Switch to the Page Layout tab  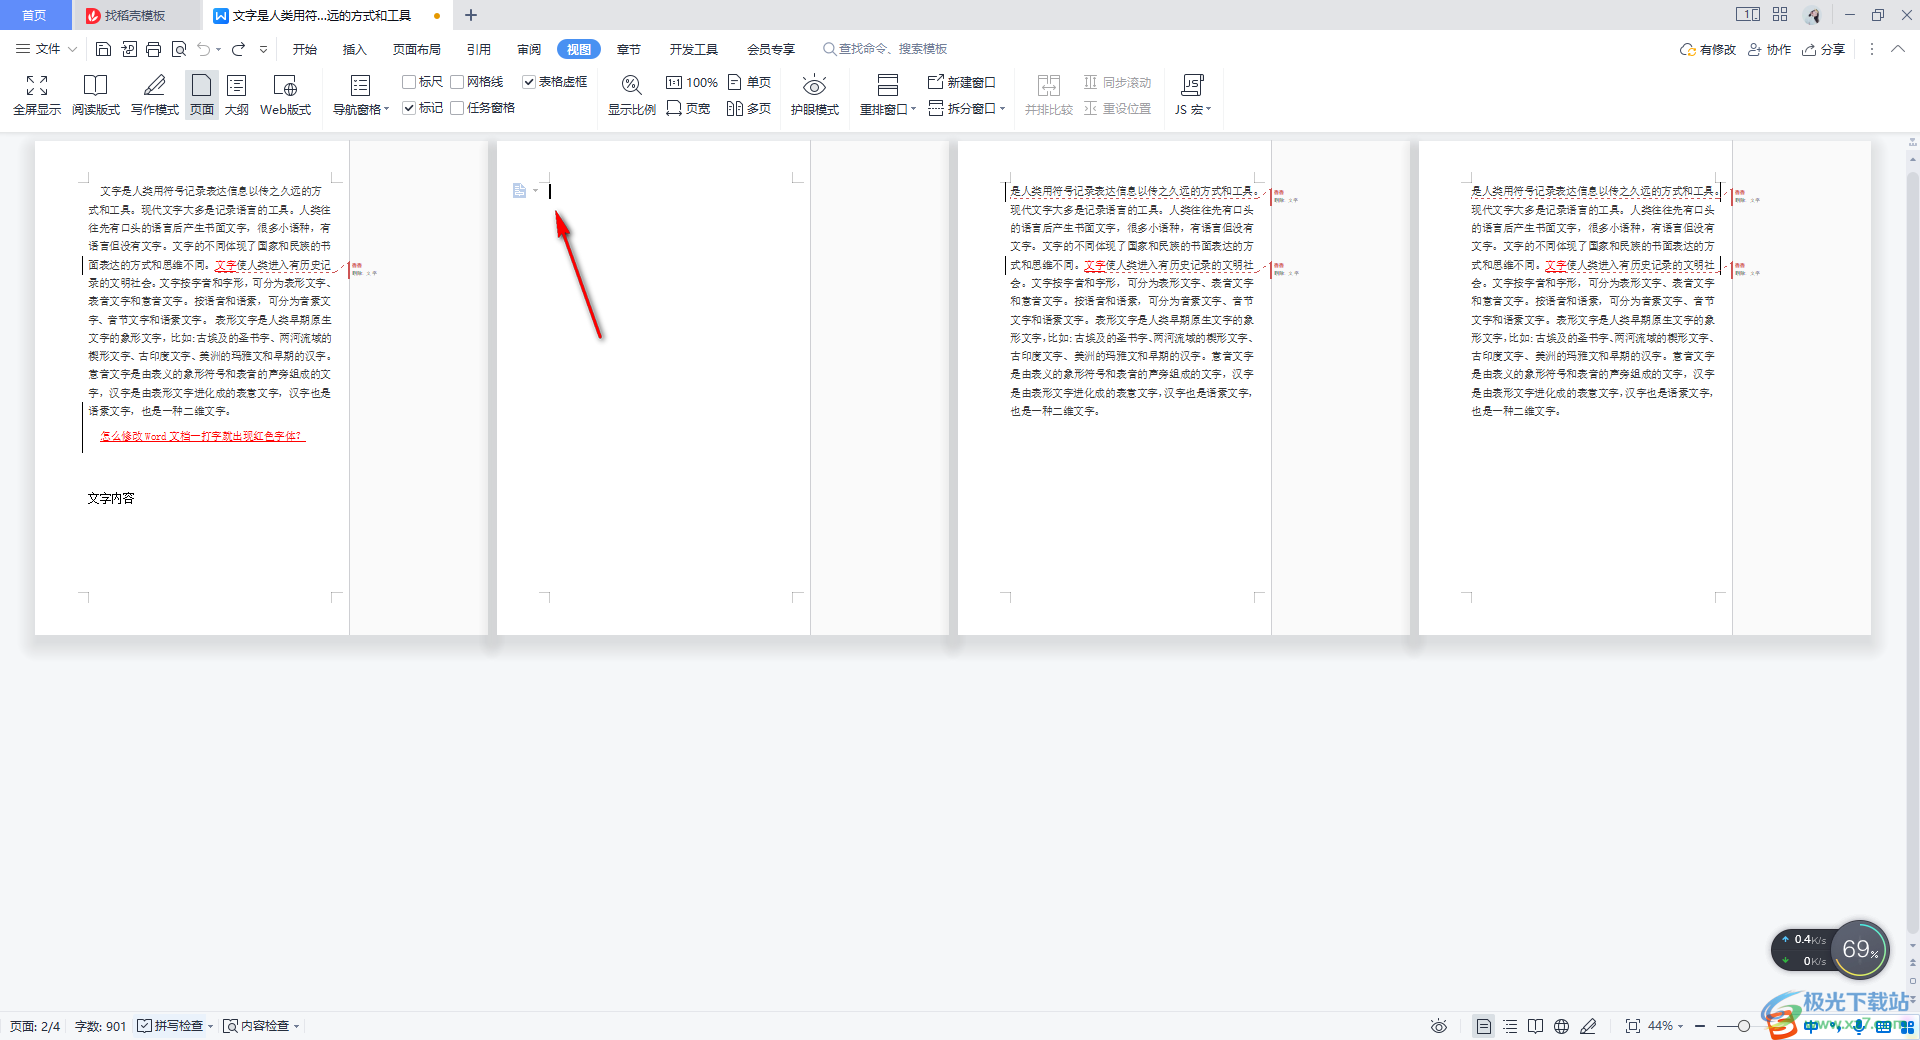coord(416,49)
